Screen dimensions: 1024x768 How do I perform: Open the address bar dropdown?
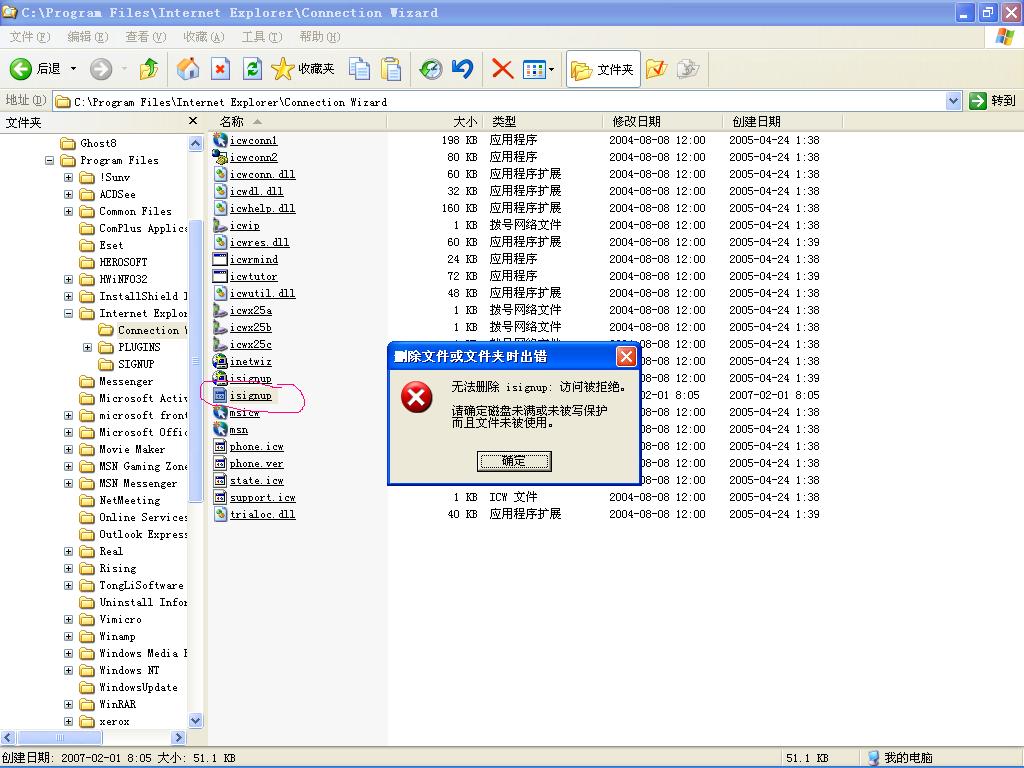[x=953, y=101]
